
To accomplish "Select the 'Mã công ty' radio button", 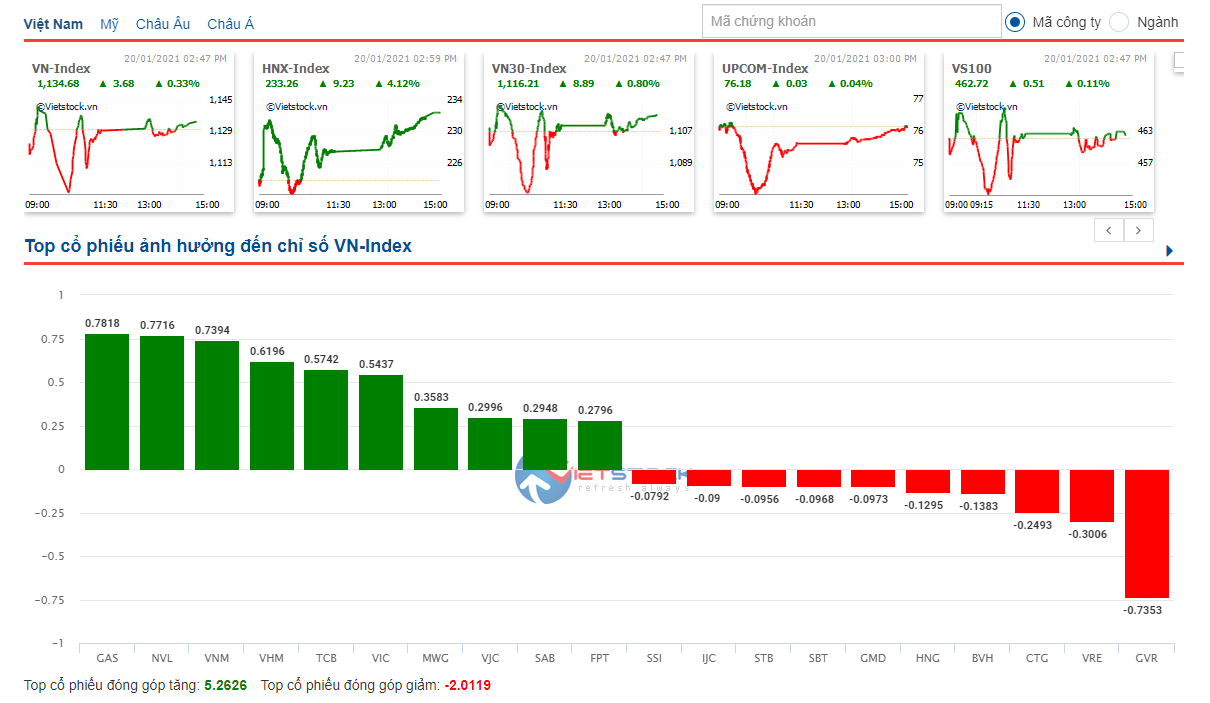I will point(1015,22).
